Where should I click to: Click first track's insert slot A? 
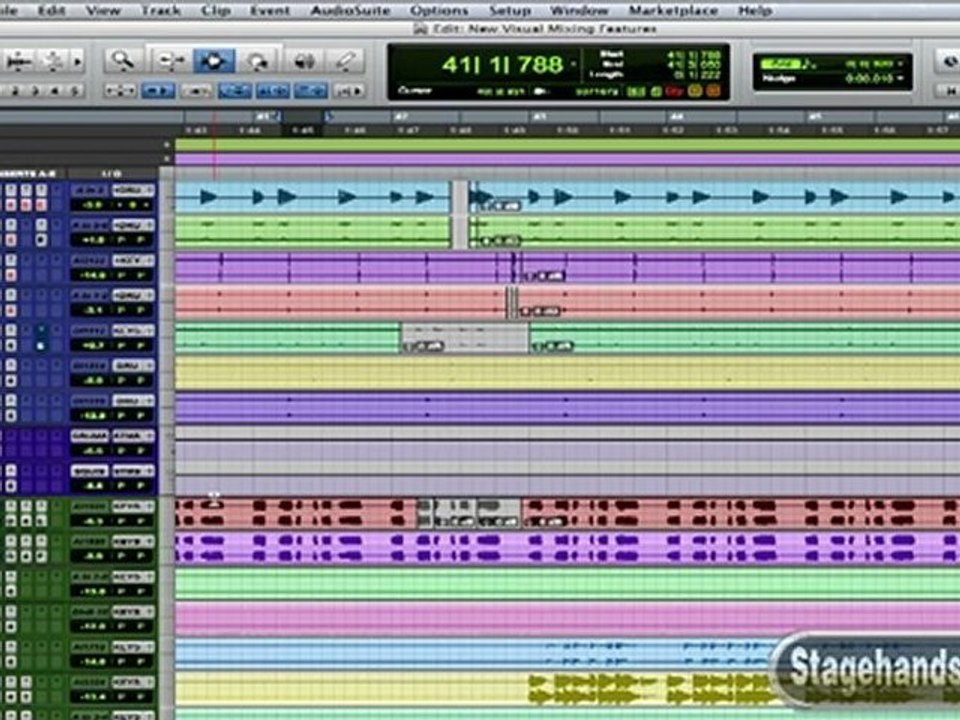click(x=11, y=190)
